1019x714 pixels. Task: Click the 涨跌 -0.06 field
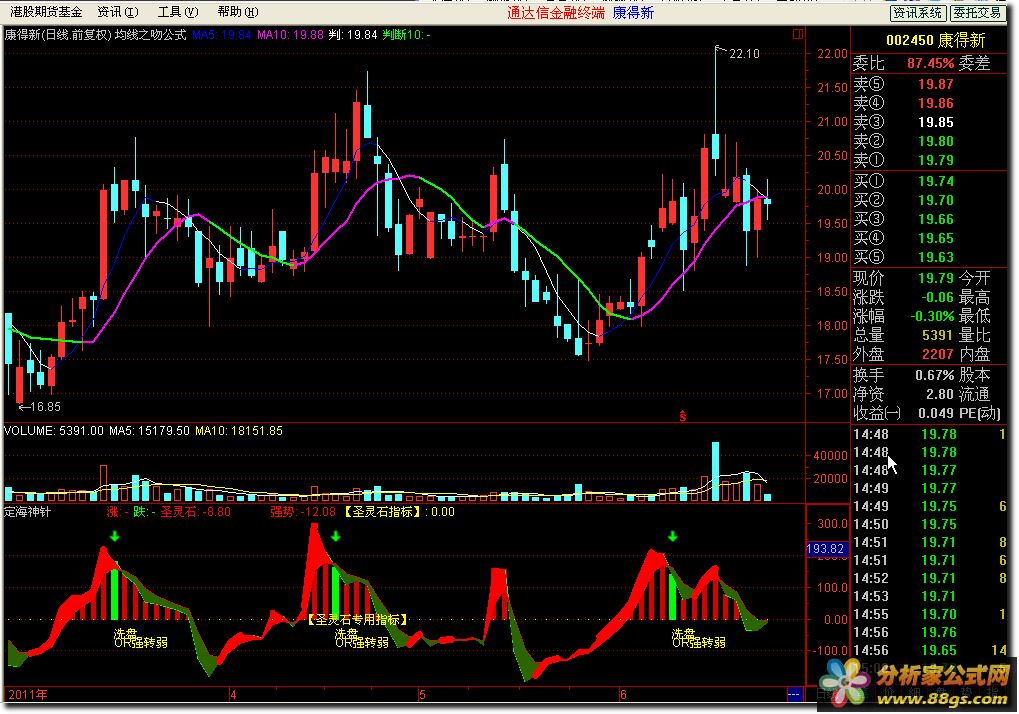coord(903,298)
